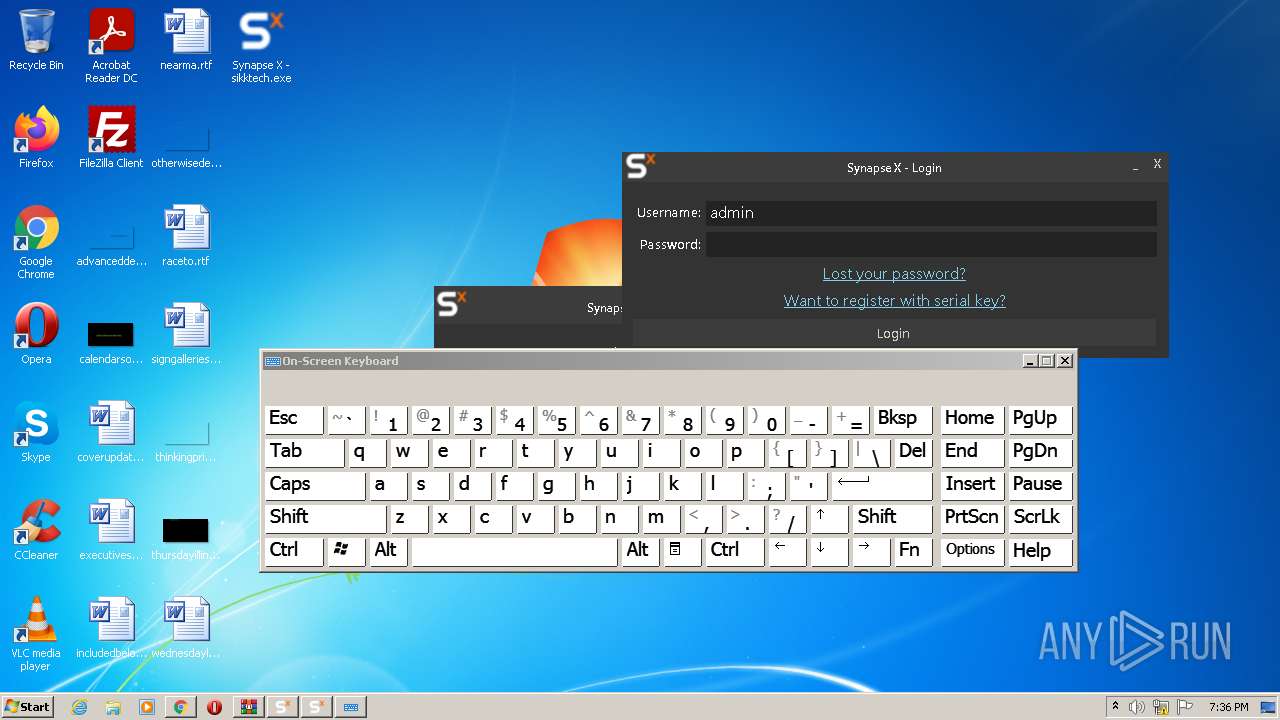Screen dimensions: 1280x720
Task: Toggle the left Shift key
Action: (x=325, y=518)
